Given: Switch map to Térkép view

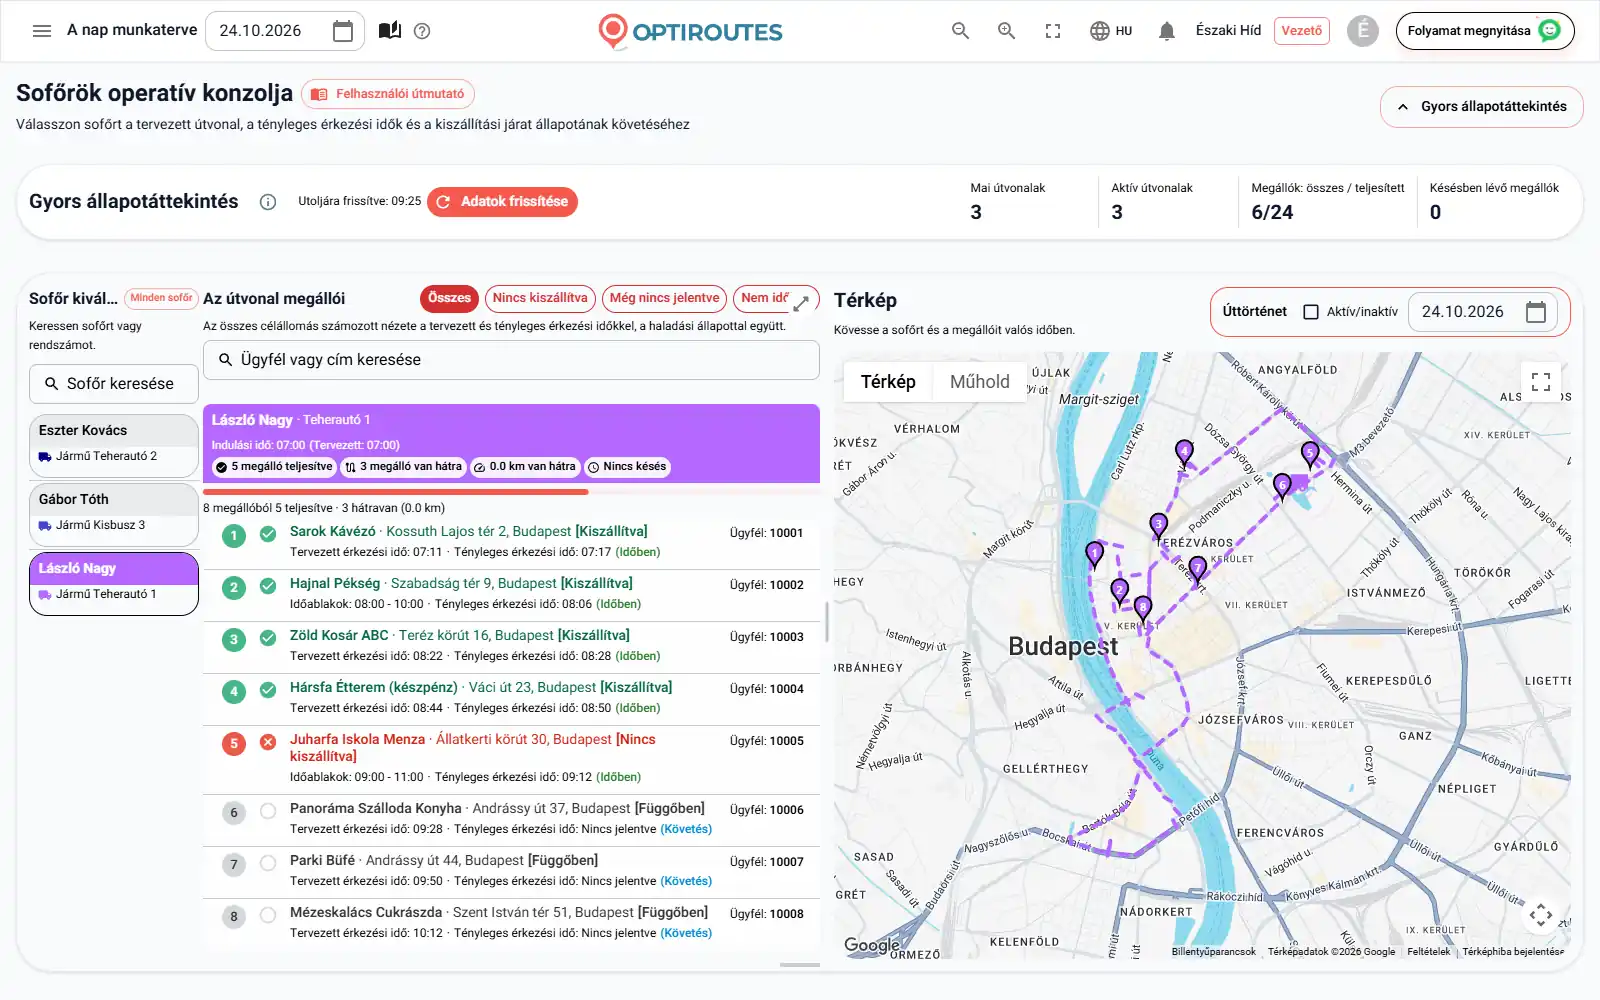Looking at the screenshot, I should (888, 382).
